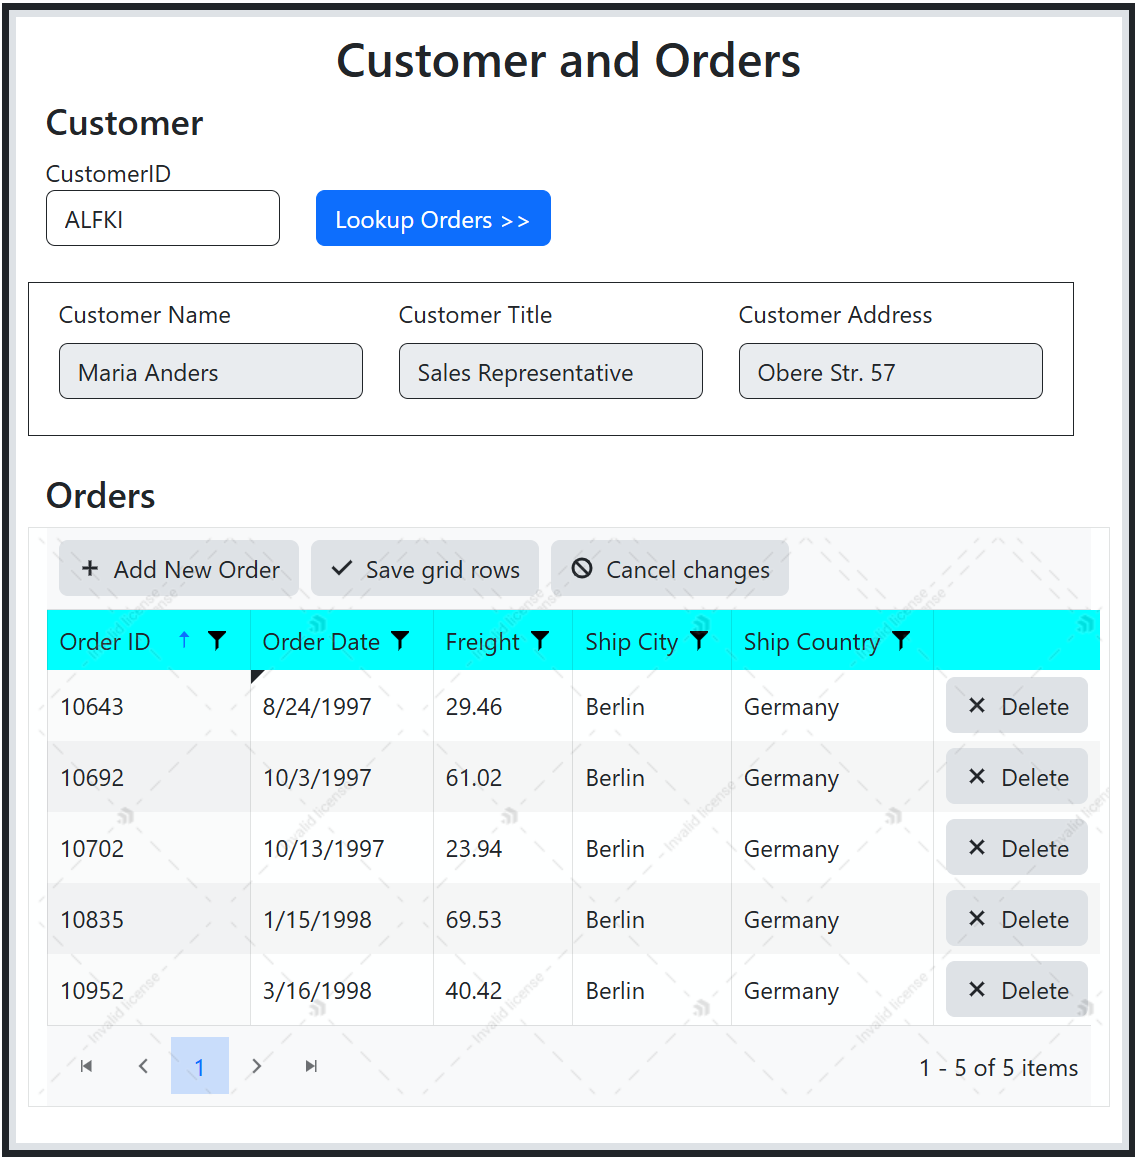Click Berlin in the order 10702 row
This screenshot has height=1158, width=1135.
(615, 849)
